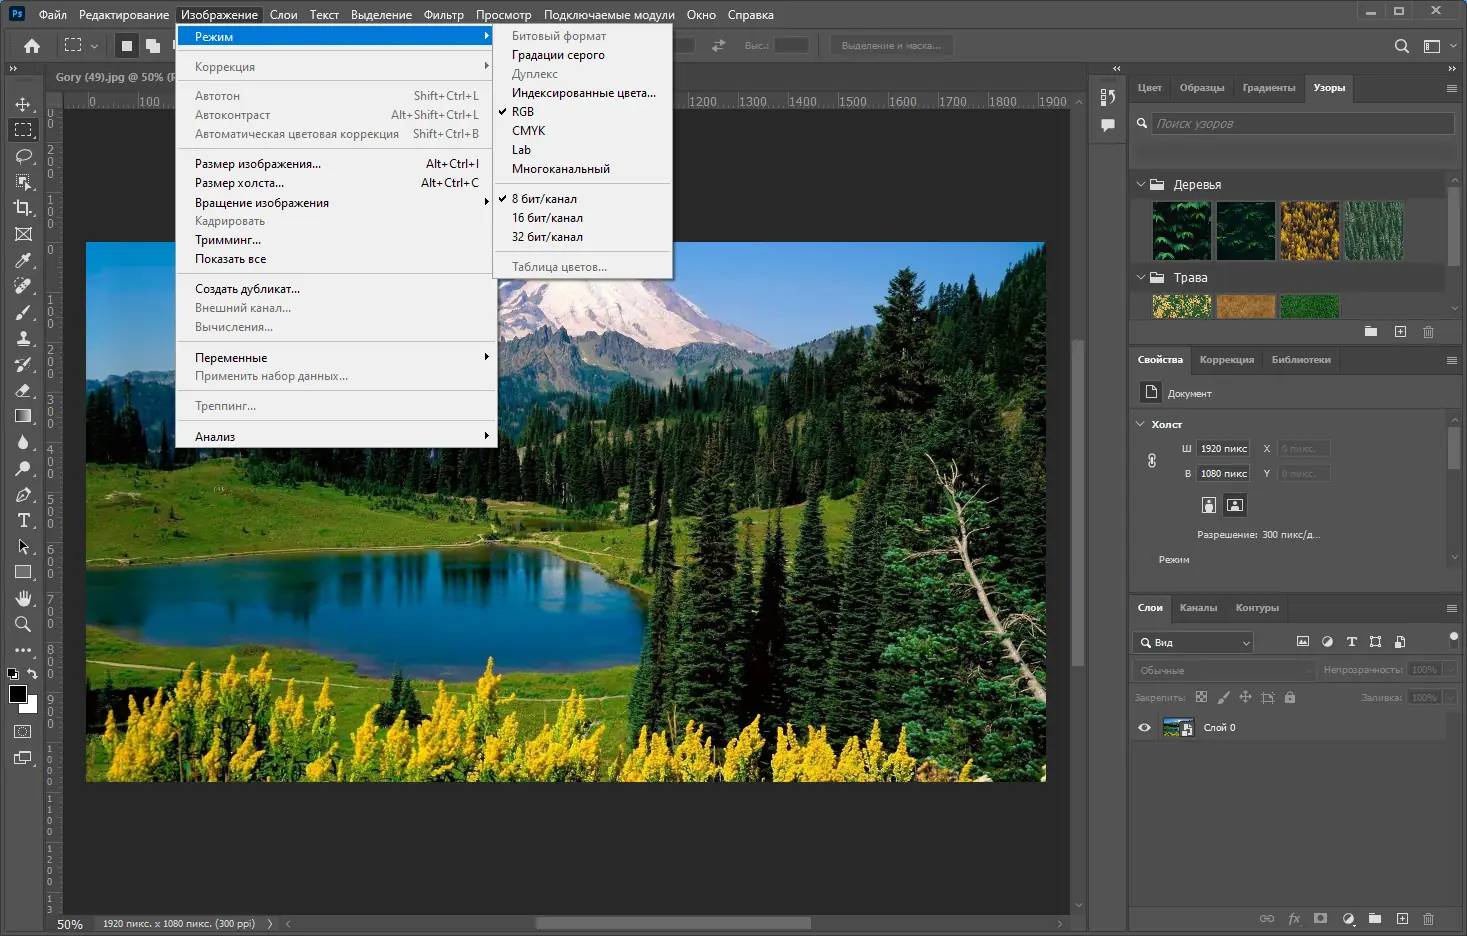This screenshot has height=936, width=1467.
Task: Select the Crop tool
Action: click(23, 208)
